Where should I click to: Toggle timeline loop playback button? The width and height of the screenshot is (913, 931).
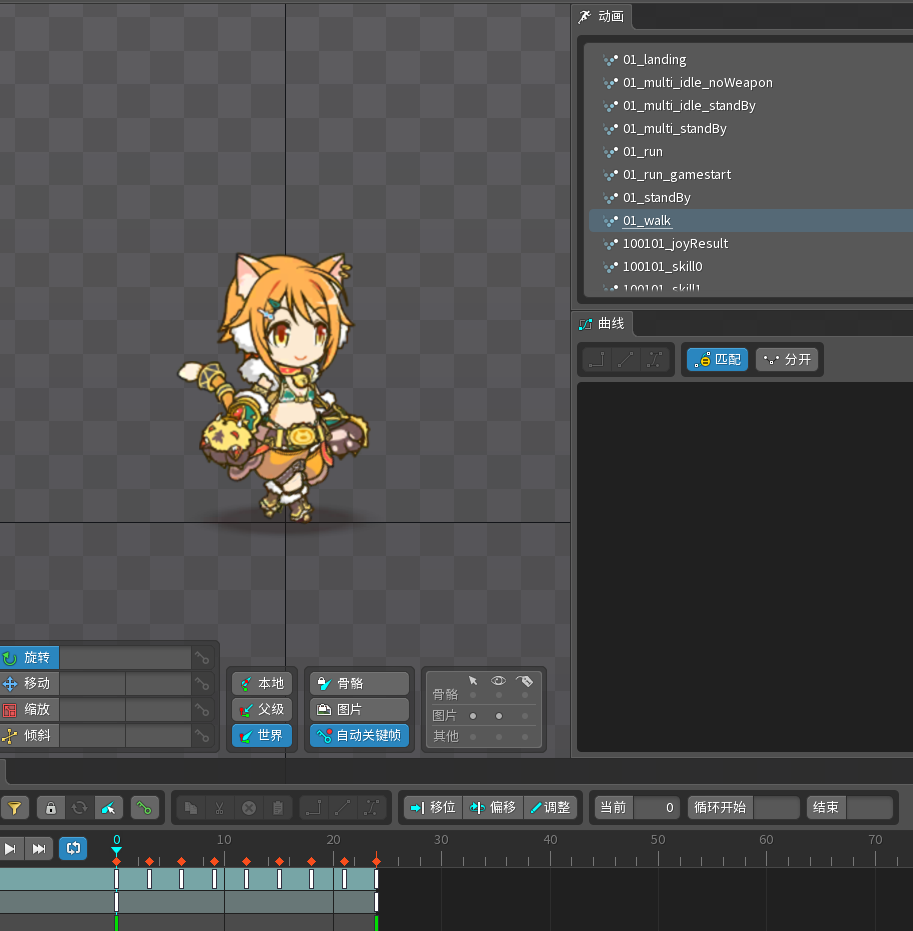click(73, 848)
